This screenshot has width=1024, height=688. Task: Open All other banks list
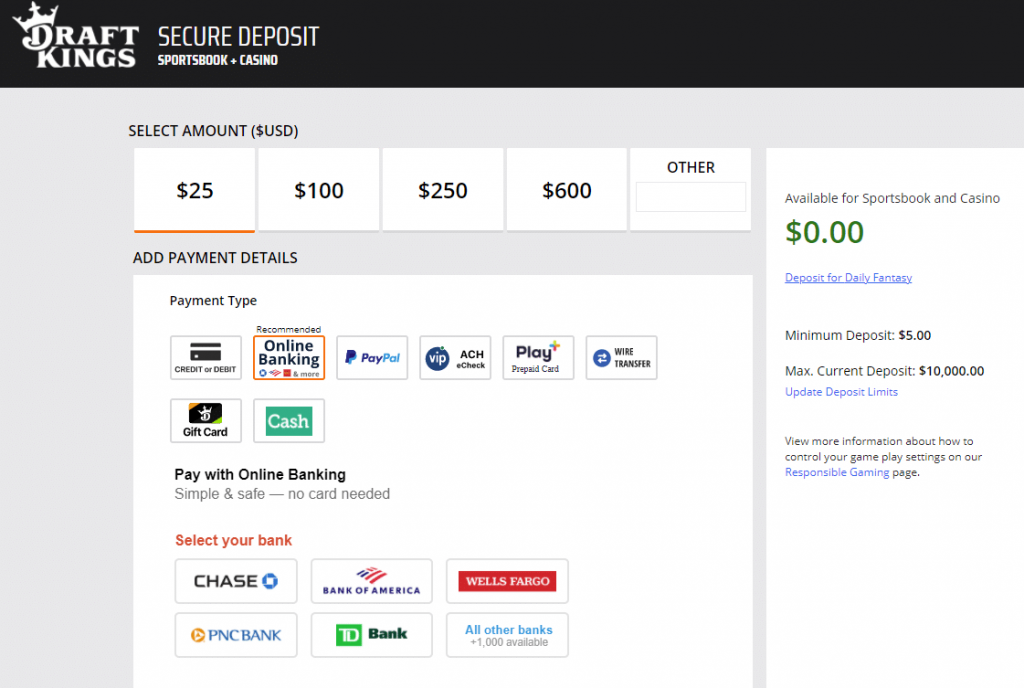tap(507, 635)
